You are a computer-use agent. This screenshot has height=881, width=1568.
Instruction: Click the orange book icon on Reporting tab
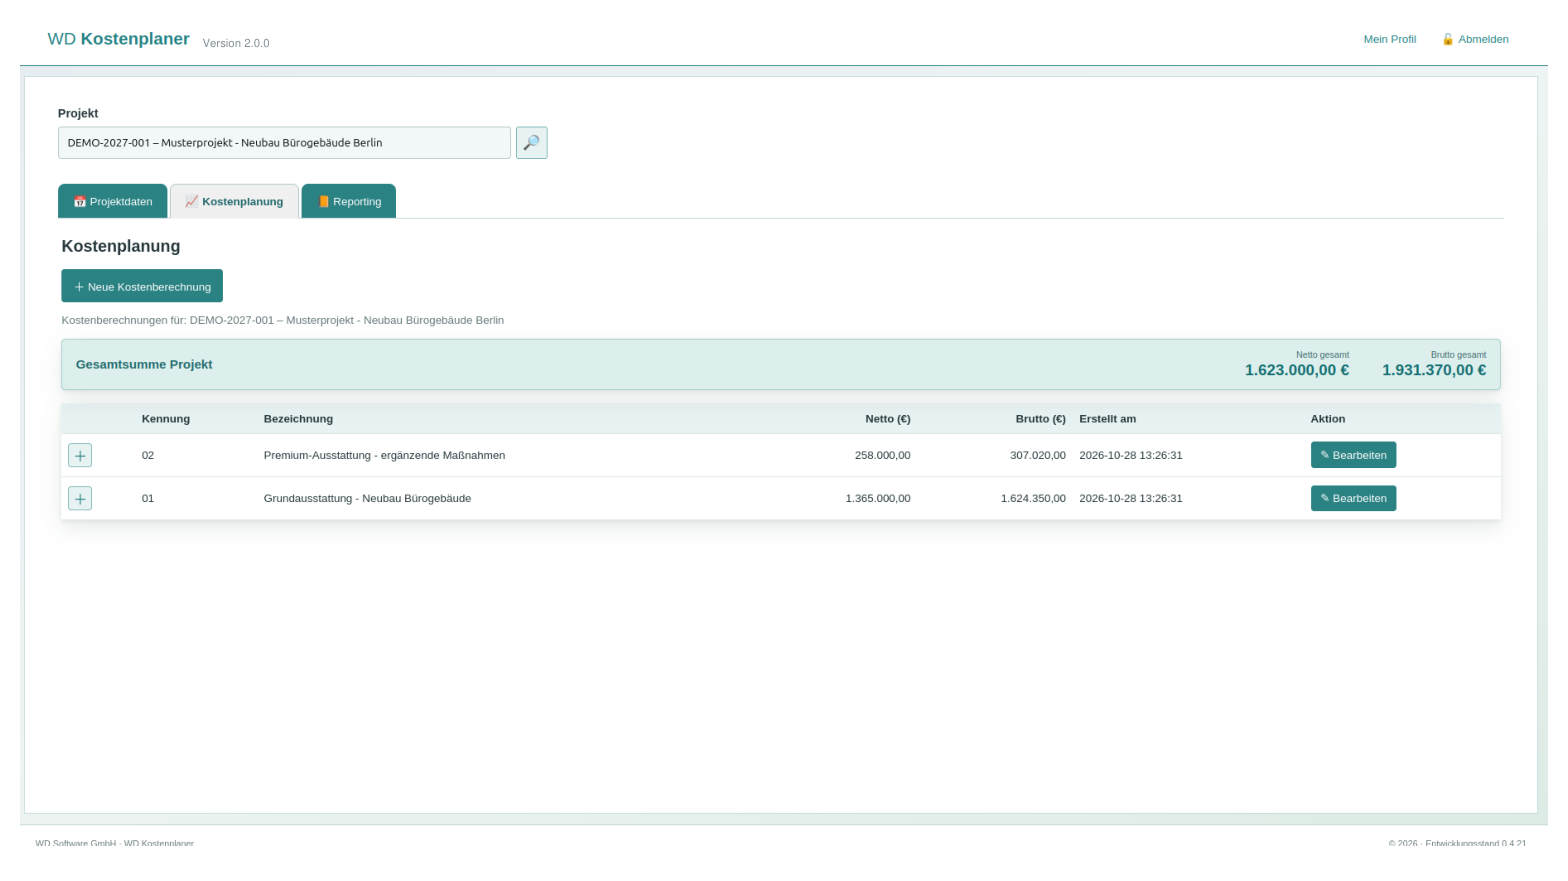(323, 202)
